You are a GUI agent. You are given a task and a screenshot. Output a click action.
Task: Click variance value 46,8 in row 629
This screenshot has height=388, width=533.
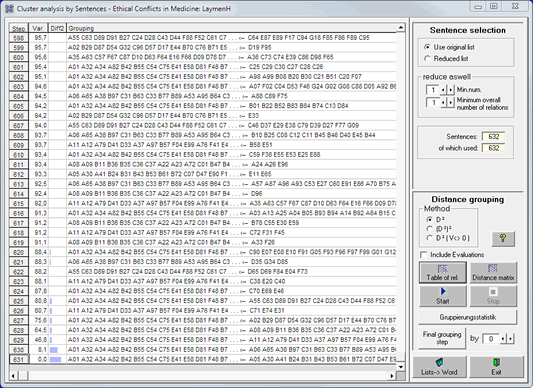point(41,340)
